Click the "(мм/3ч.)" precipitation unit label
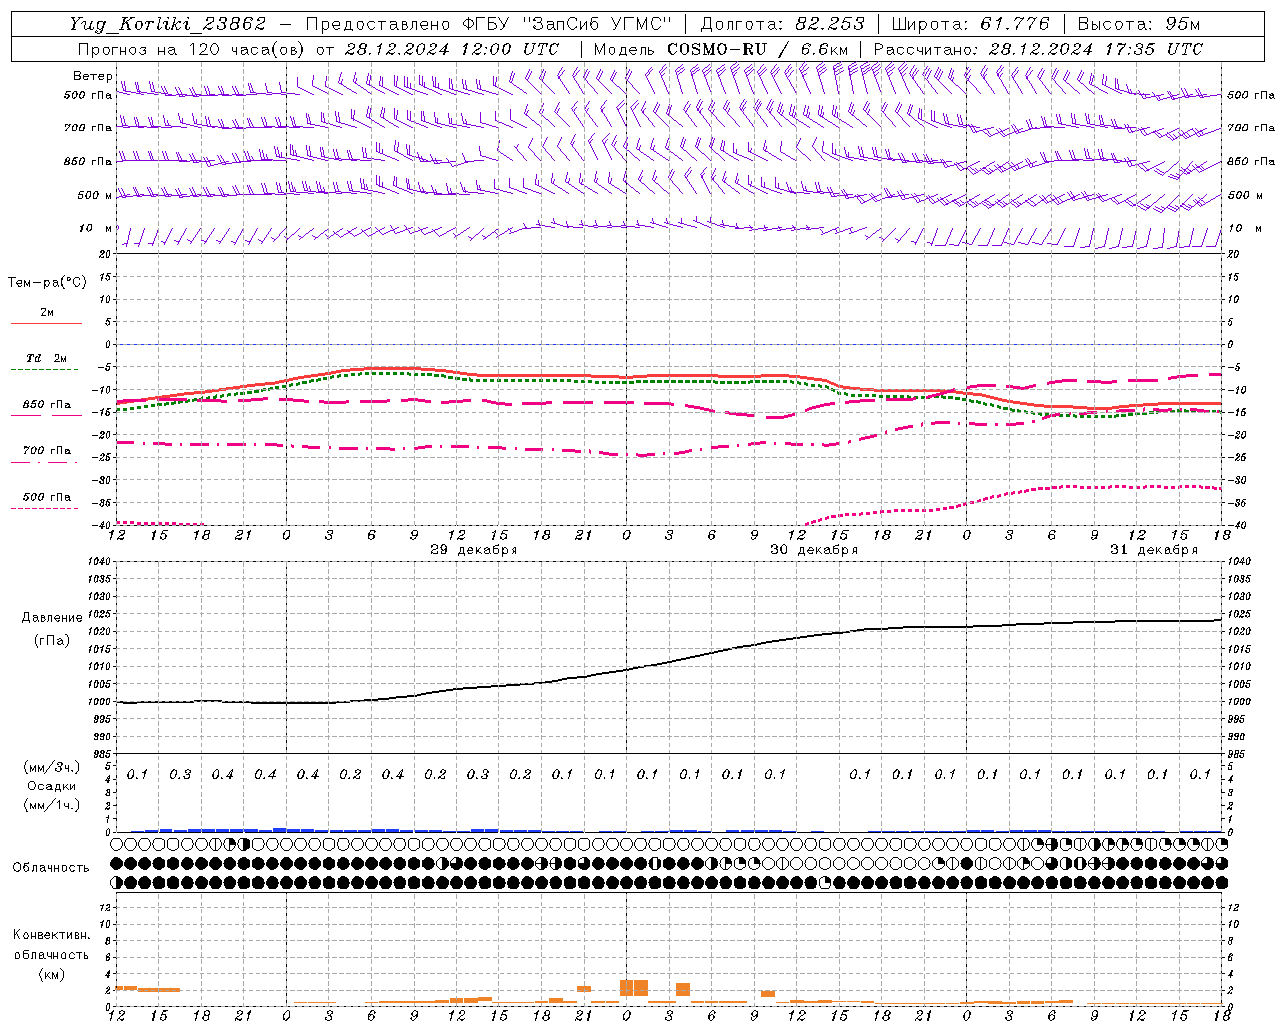The width and height of the screenshot is (1280, 1024). coord(52,767)
